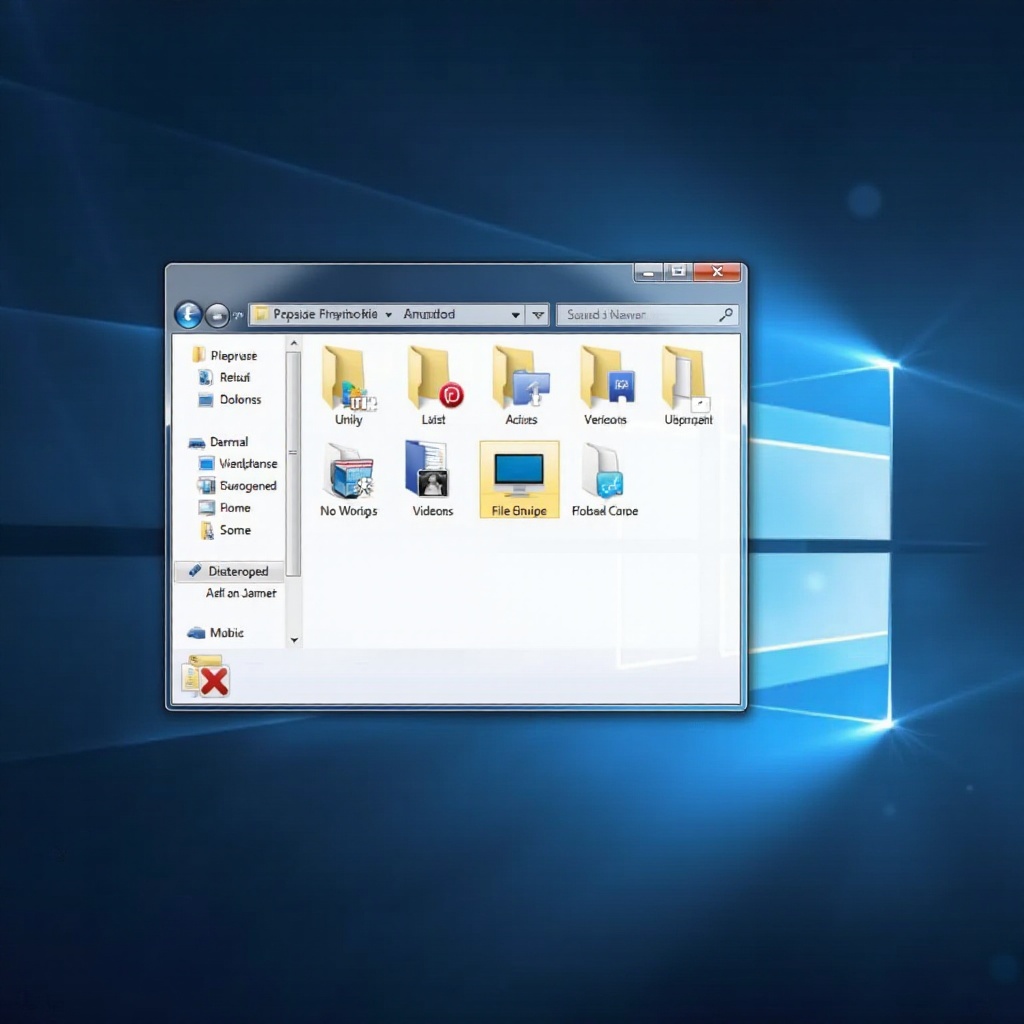Select the Mobic sidebar entry
Image resolution: width=1024 pixels, height=1024 pixels.
224,632
